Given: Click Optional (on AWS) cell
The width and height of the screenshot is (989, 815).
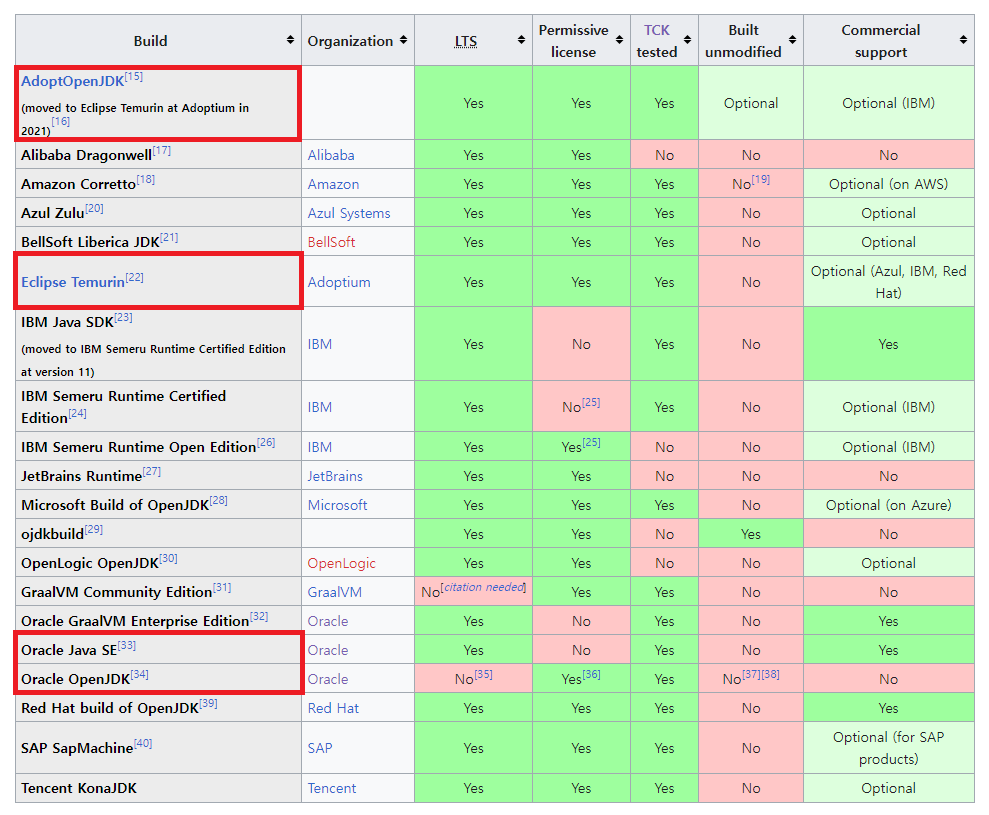Looking at the screenshot, I should pyautogui.click(x=888, y=184).
